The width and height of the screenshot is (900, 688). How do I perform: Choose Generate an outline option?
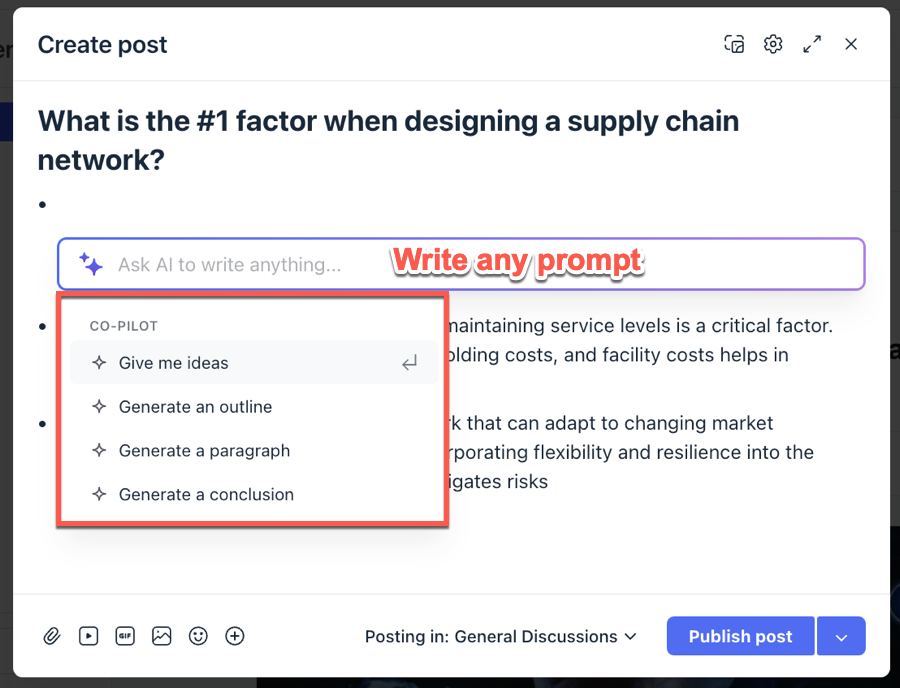pyautogui.click(x=254, y=407)
